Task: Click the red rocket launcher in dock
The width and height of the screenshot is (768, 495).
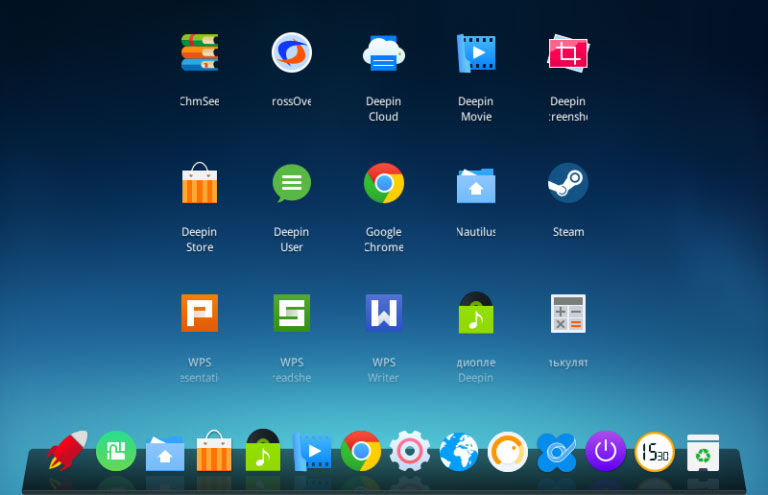Action: 67,450
